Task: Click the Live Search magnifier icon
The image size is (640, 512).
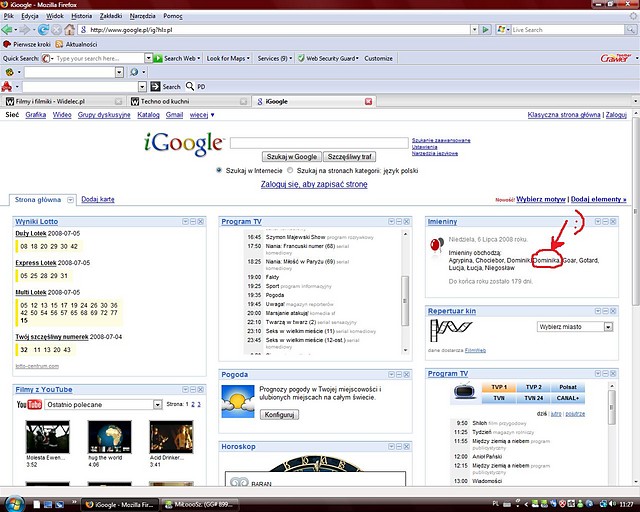Action: coord(631,29)
